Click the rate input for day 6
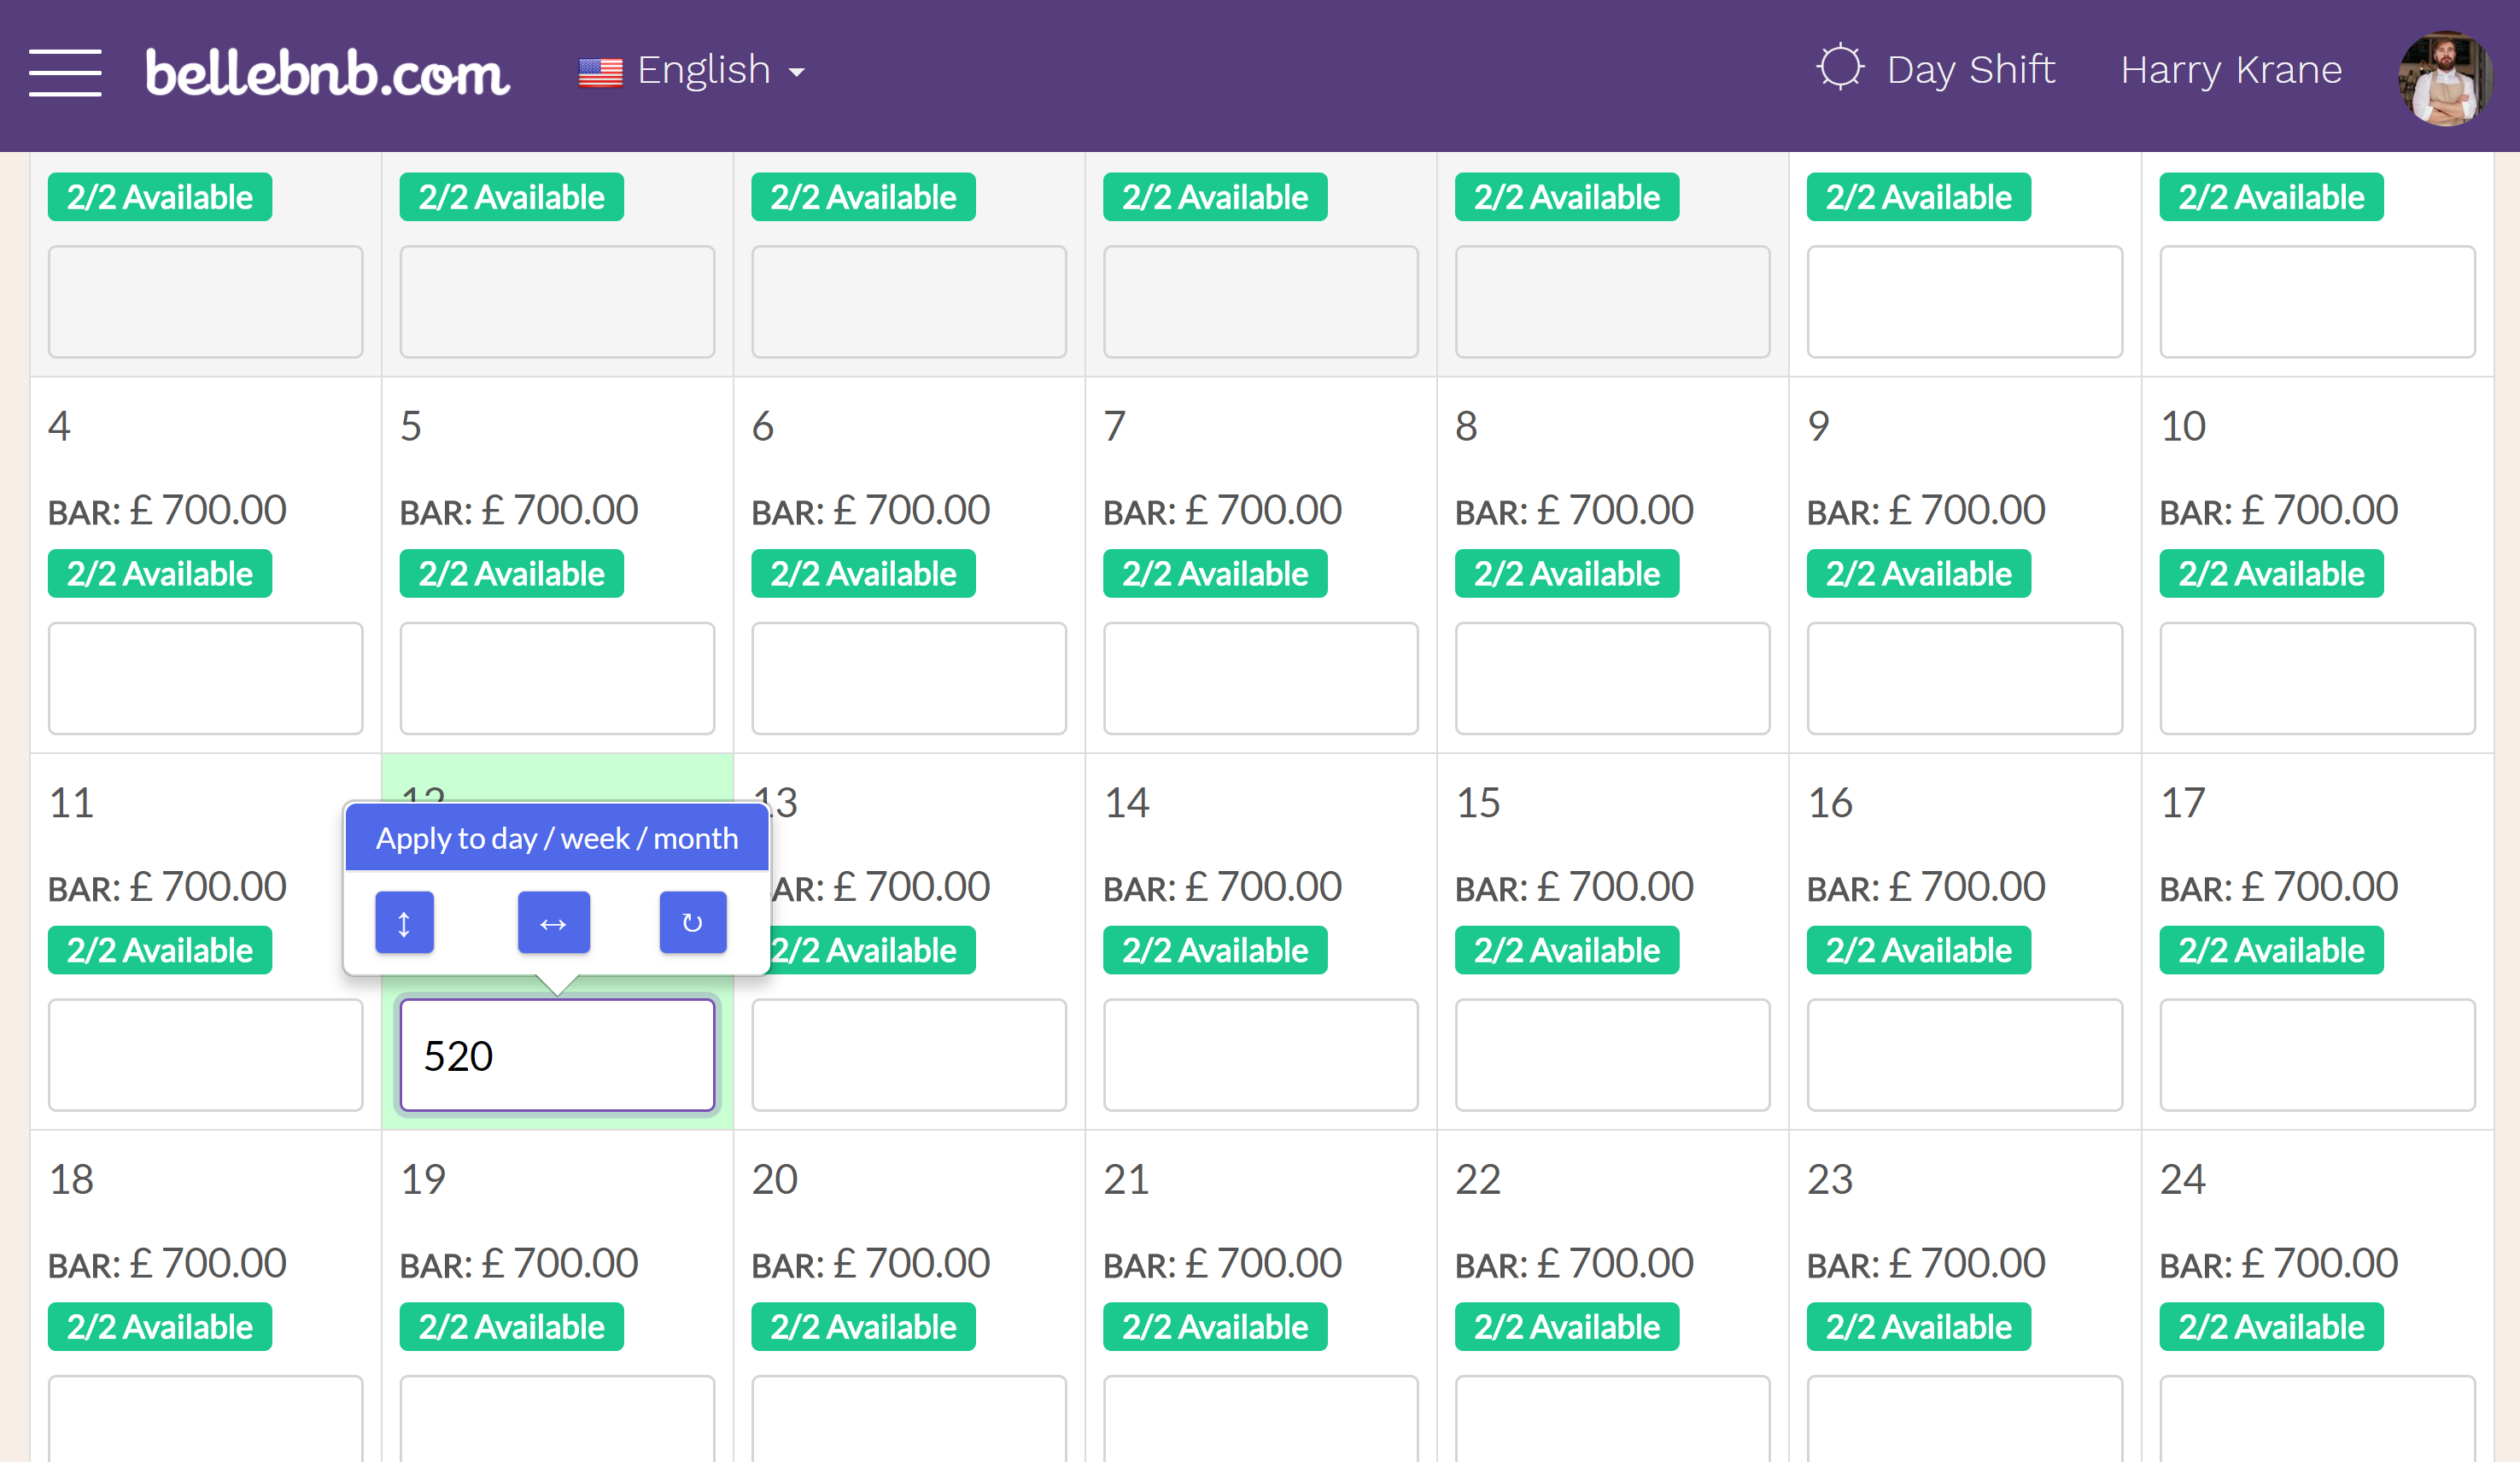Screen dimensions: 2520x1462 tap(909, 678)
